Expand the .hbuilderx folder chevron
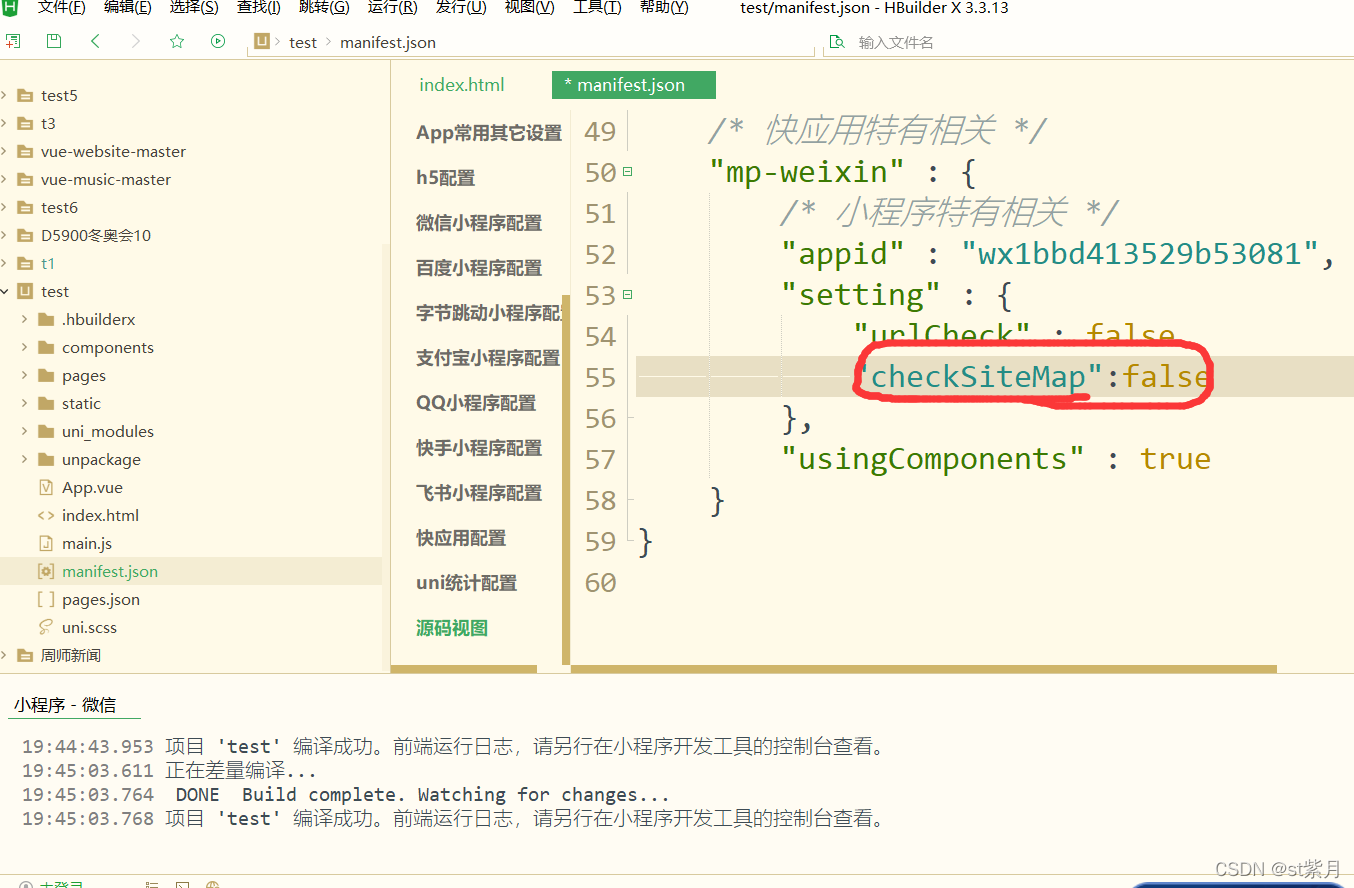 coord(24,319)
